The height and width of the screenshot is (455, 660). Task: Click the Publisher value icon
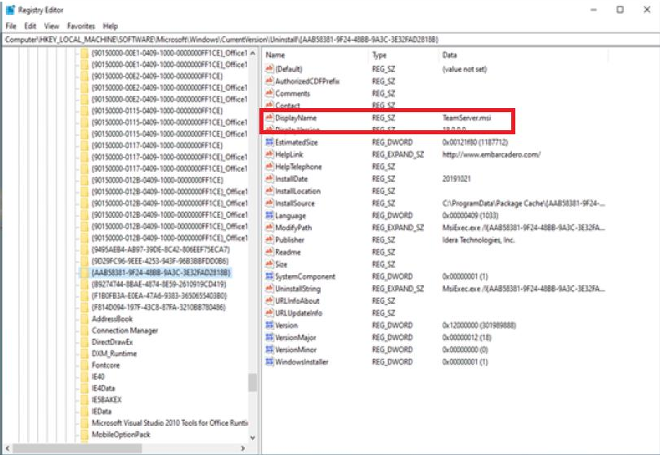click(x=269, y=239)
